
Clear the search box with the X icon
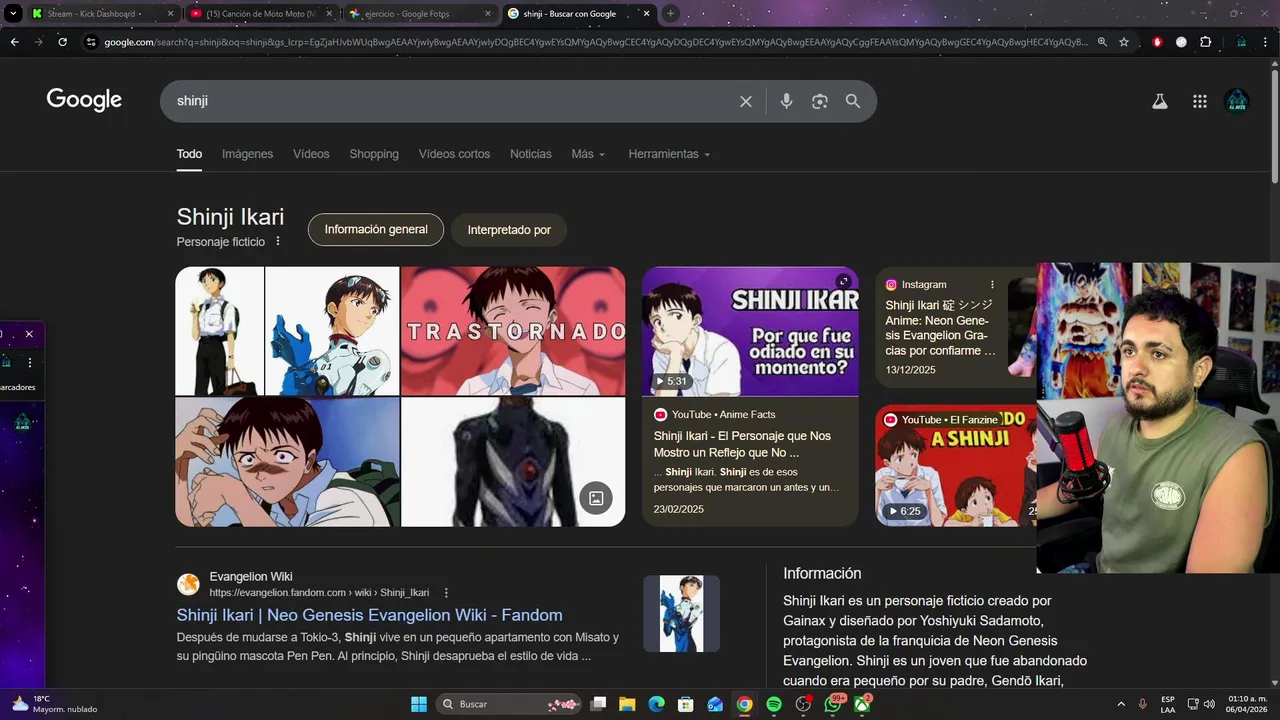click(x=745, y=101)
